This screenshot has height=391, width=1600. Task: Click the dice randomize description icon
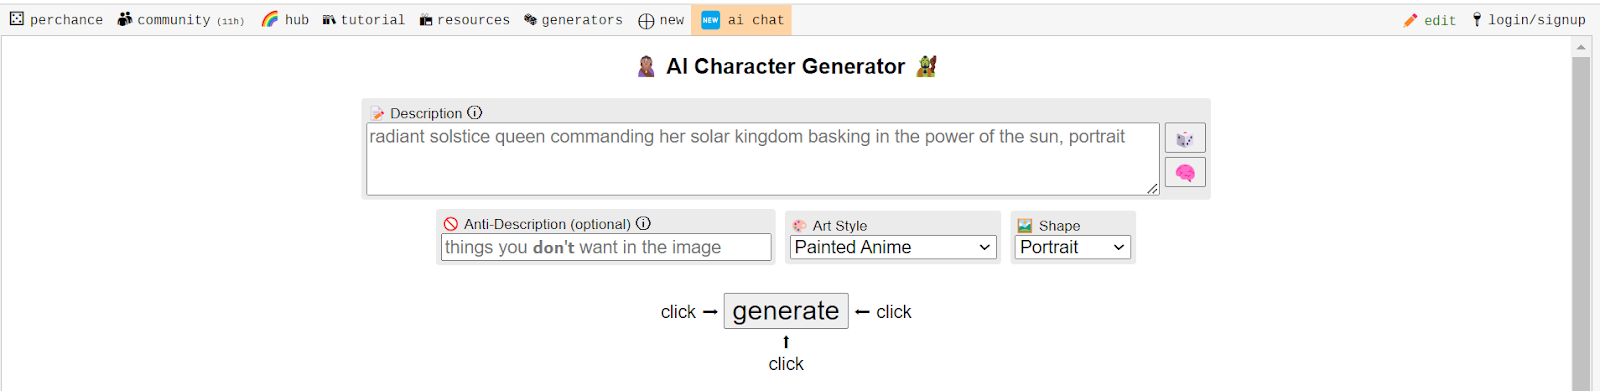[1185, 138]
